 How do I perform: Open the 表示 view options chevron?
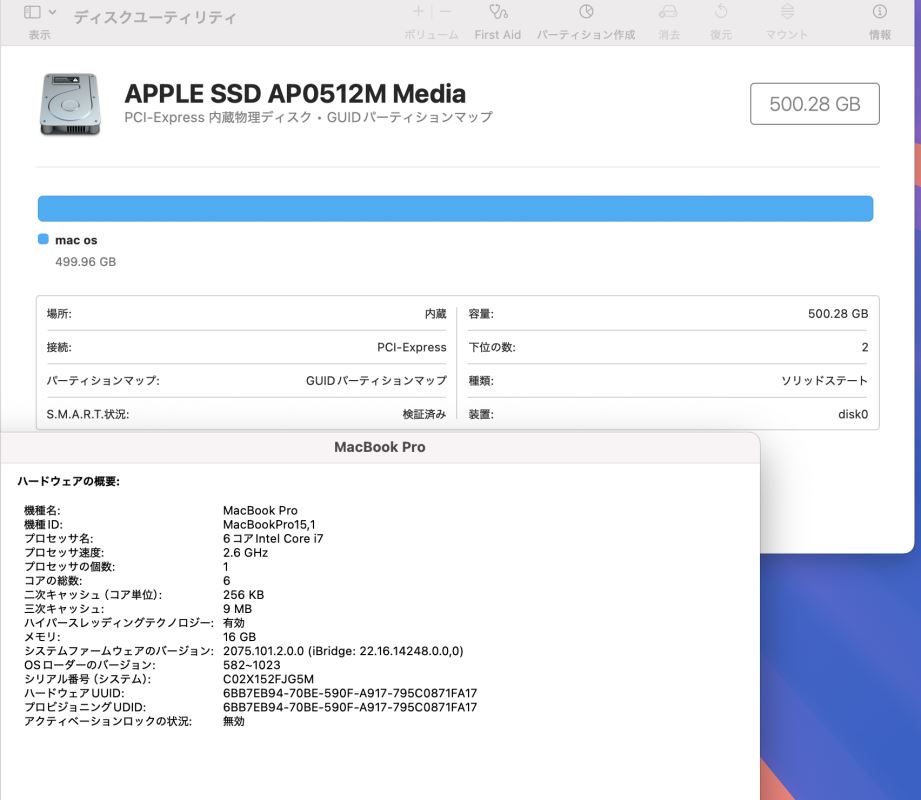pos(52,12)
